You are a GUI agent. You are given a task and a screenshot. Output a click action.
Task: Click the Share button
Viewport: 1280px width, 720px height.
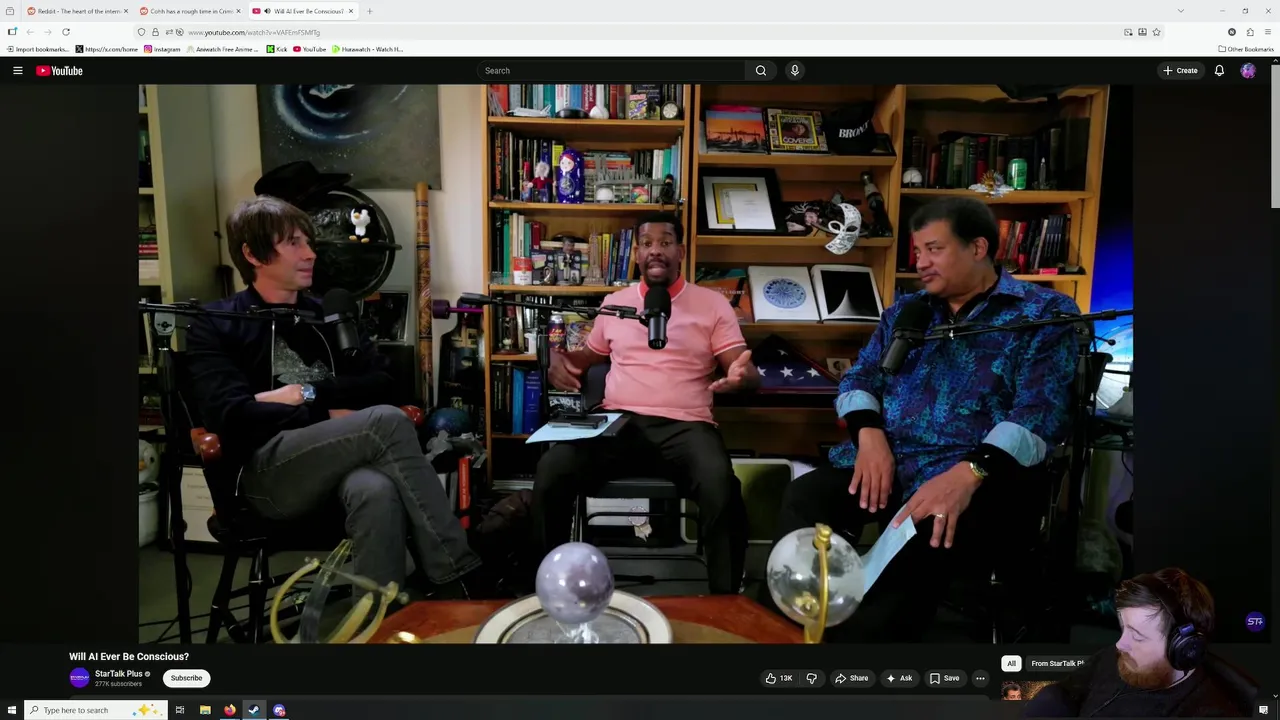point(852,678)
